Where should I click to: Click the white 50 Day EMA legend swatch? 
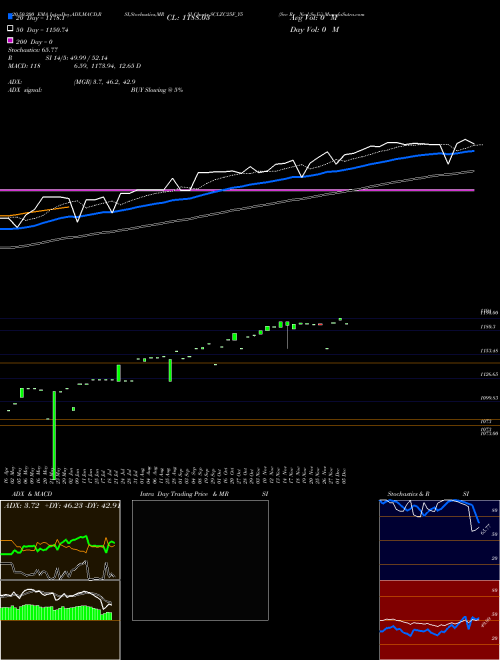tap(11, 28)
